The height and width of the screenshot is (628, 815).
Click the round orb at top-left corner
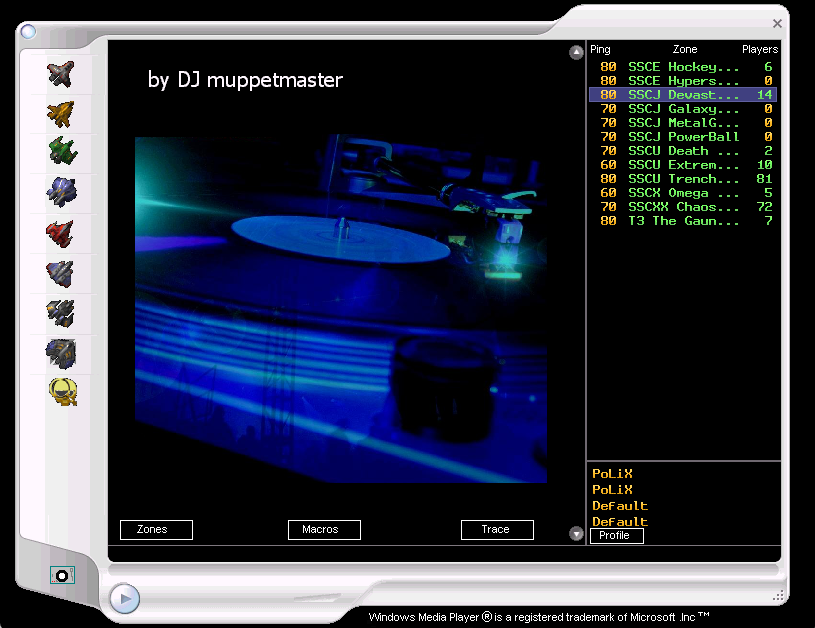point(28,32)
